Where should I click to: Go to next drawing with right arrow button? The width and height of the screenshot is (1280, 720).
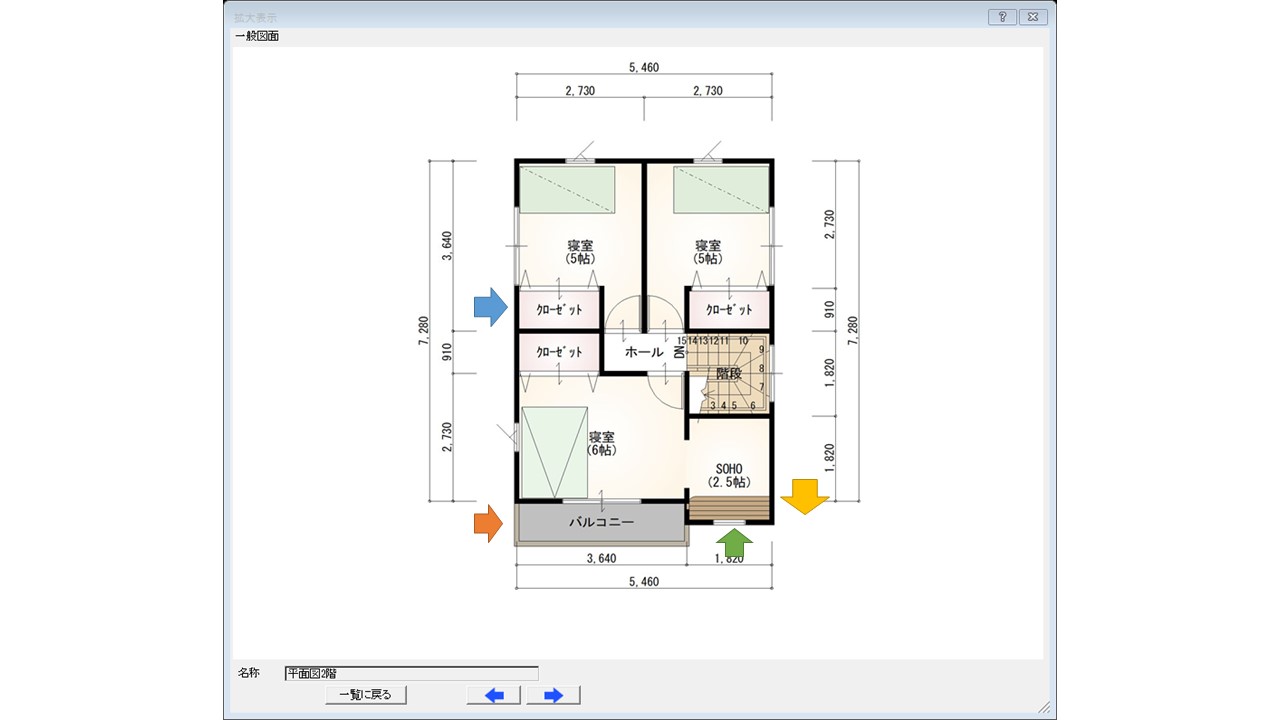pos(553,695)
